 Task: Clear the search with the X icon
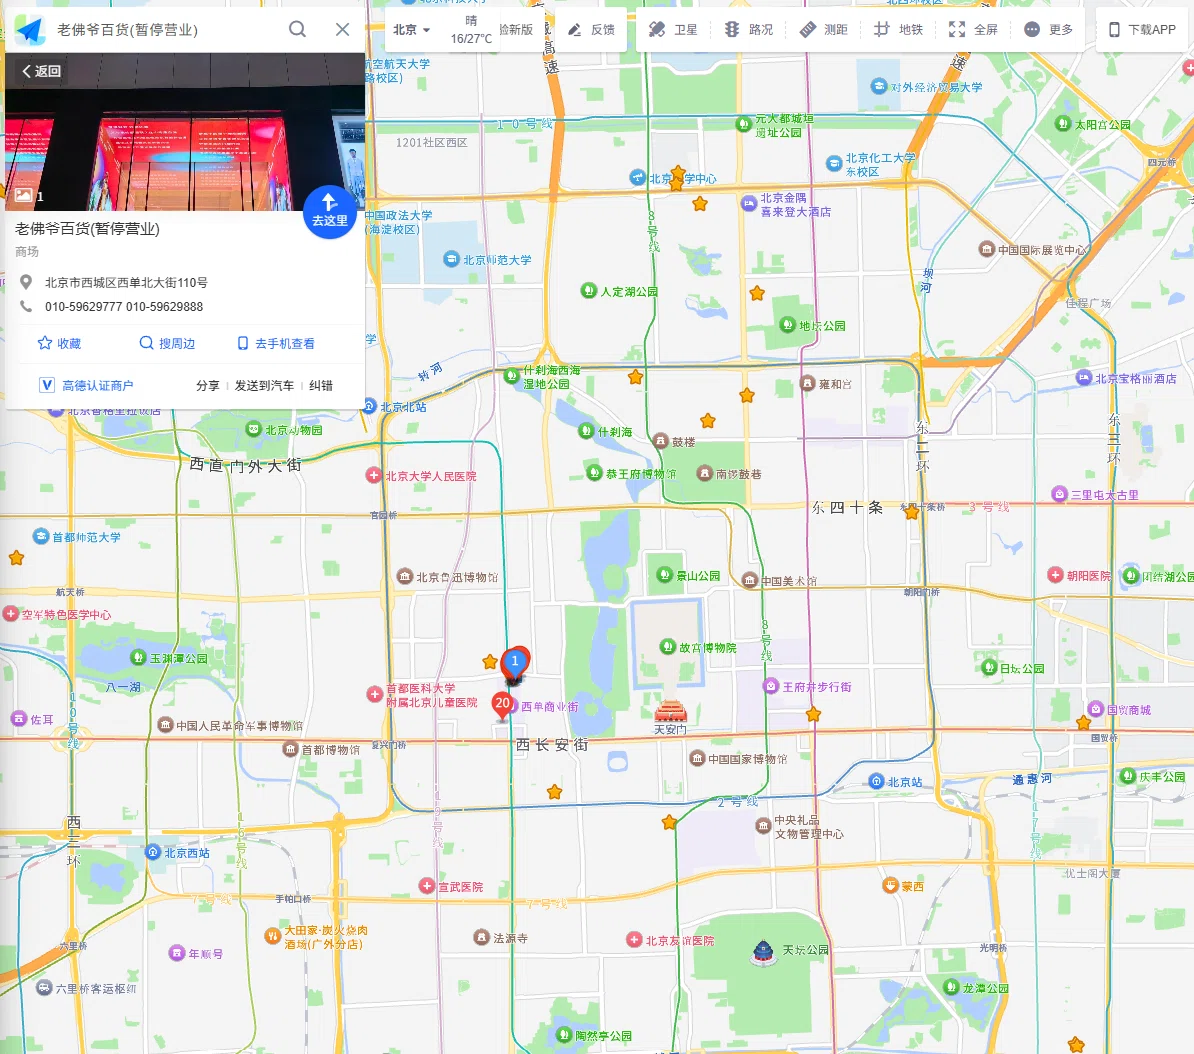click(x=343, y=29)
